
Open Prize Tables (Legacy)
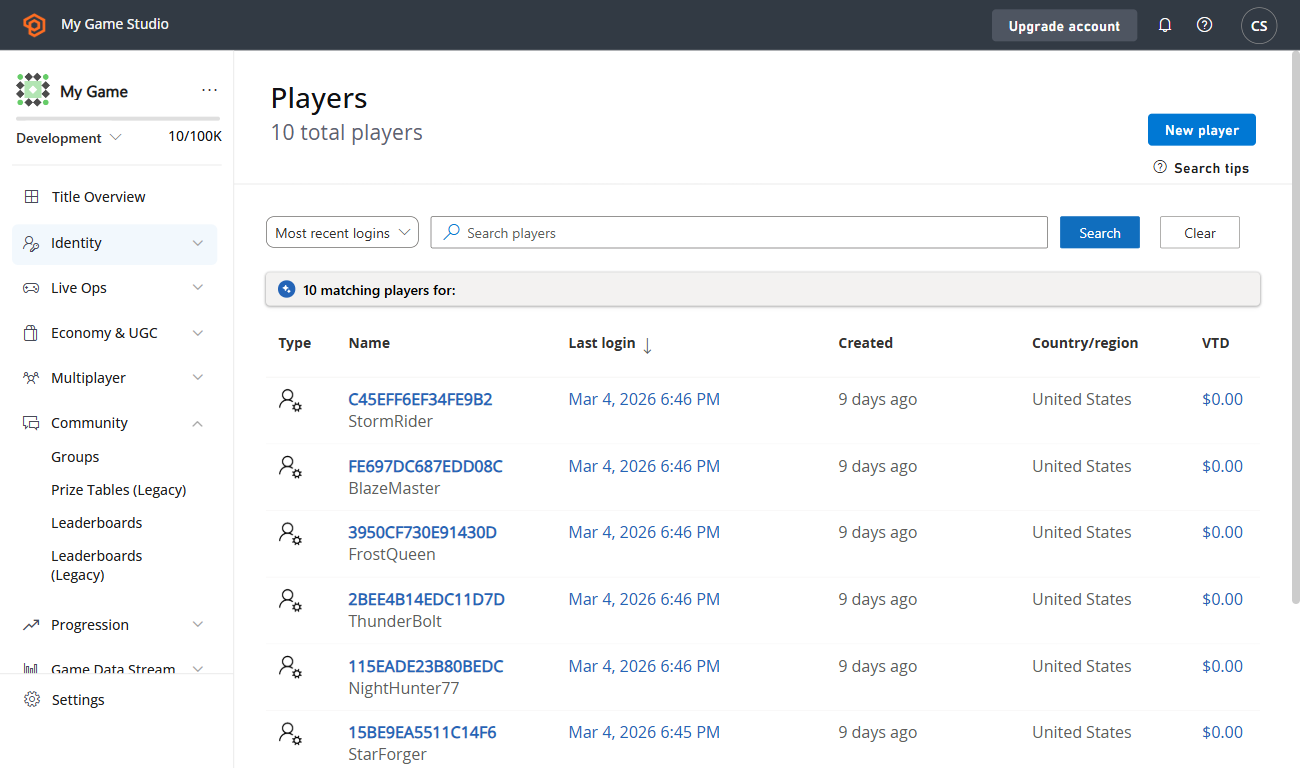pos(119,490)
